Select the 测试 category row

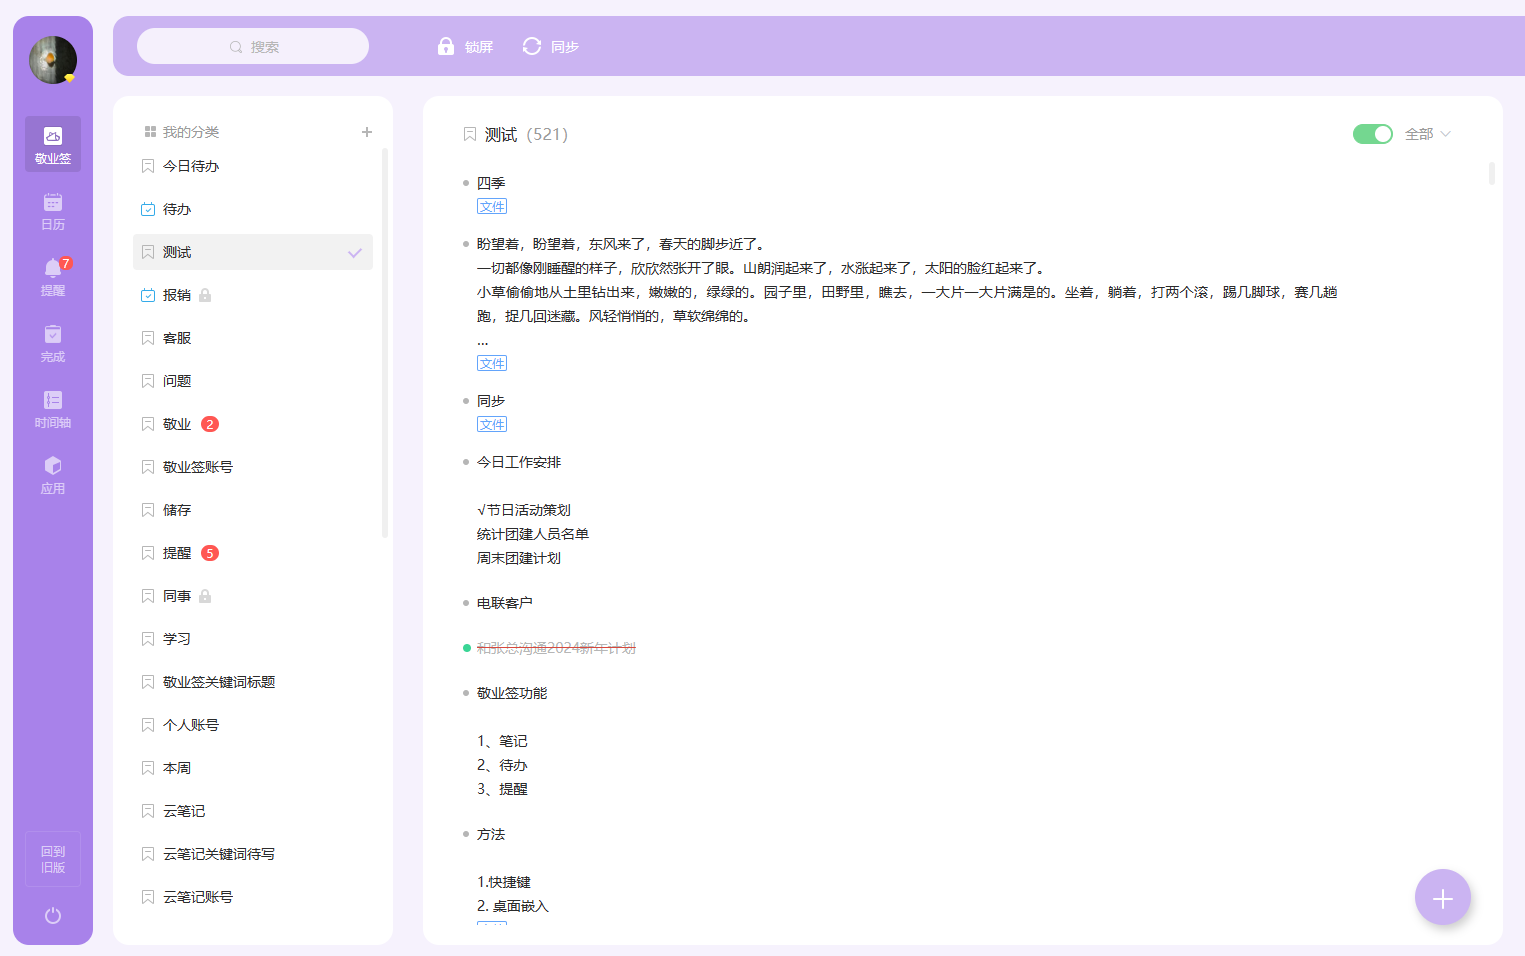pos(253,252)
